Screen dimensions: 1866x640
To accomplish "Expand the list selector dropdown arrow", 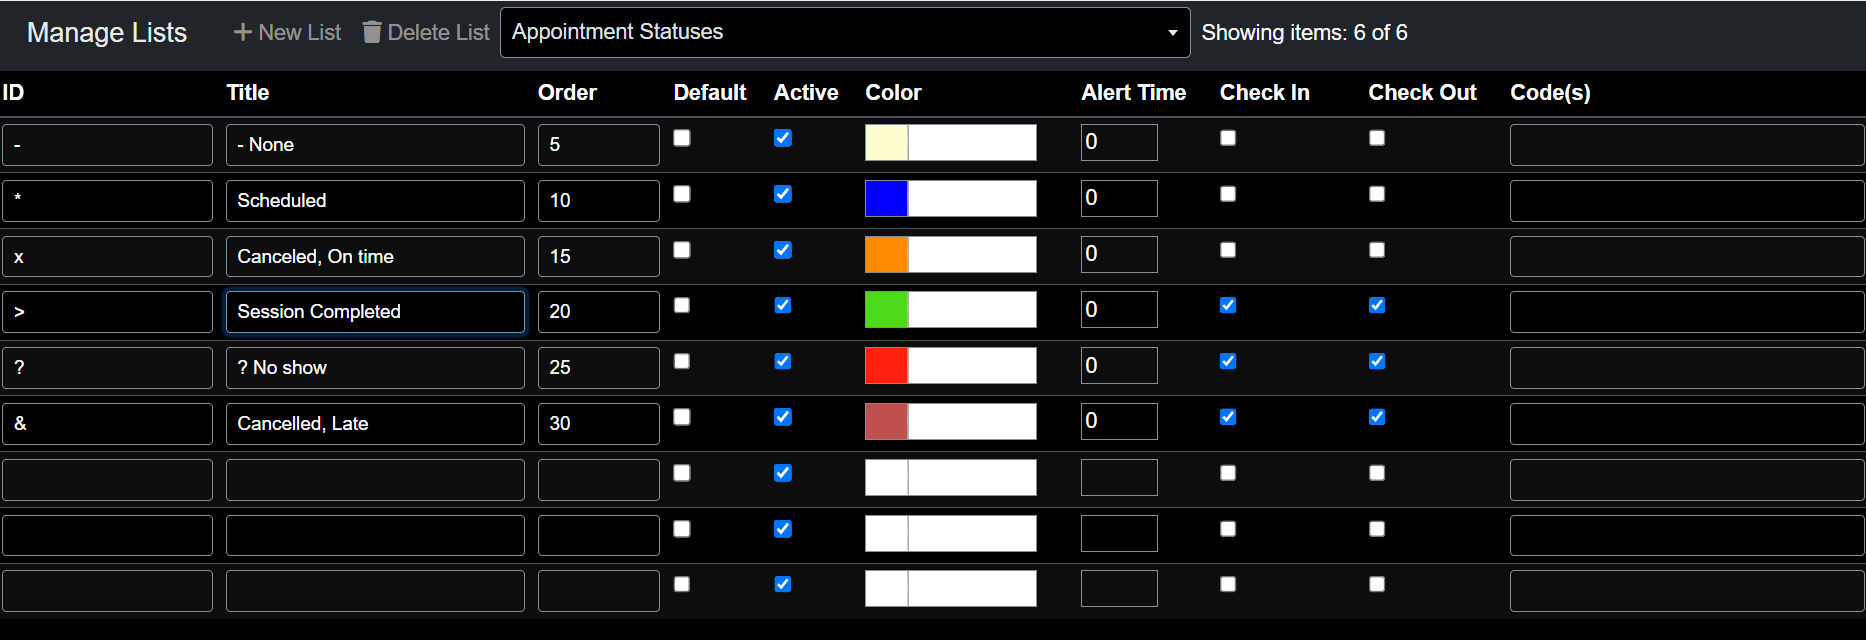I will pyautogui.click(x=1172, y=33).
